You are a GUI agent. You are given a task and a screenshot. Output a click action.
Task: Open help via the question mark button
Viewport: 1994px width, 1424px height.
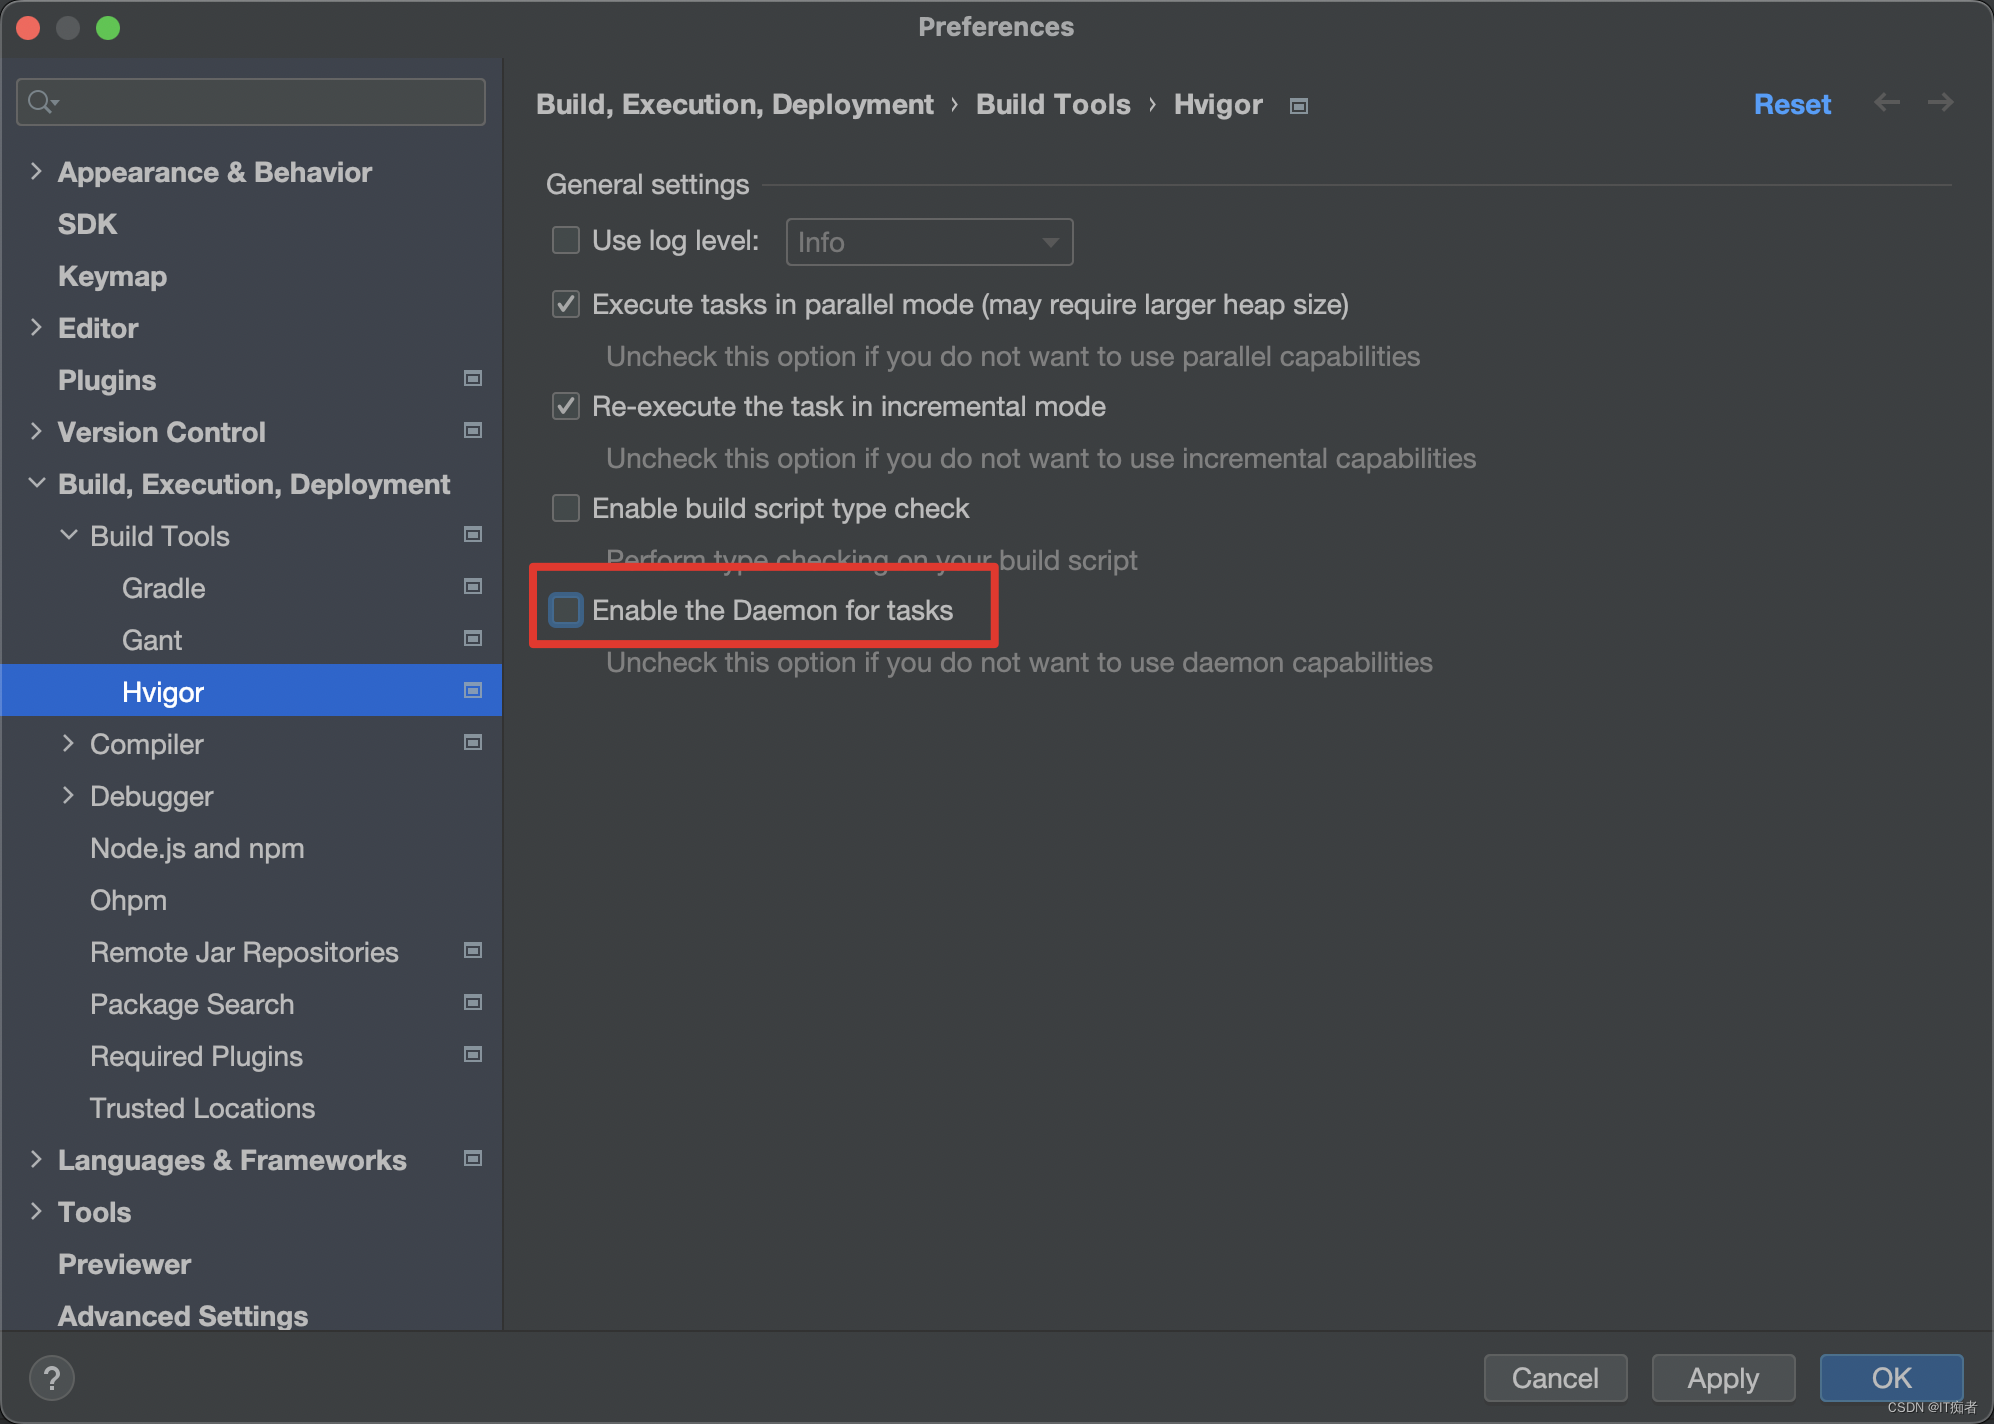click(52, 1378)
